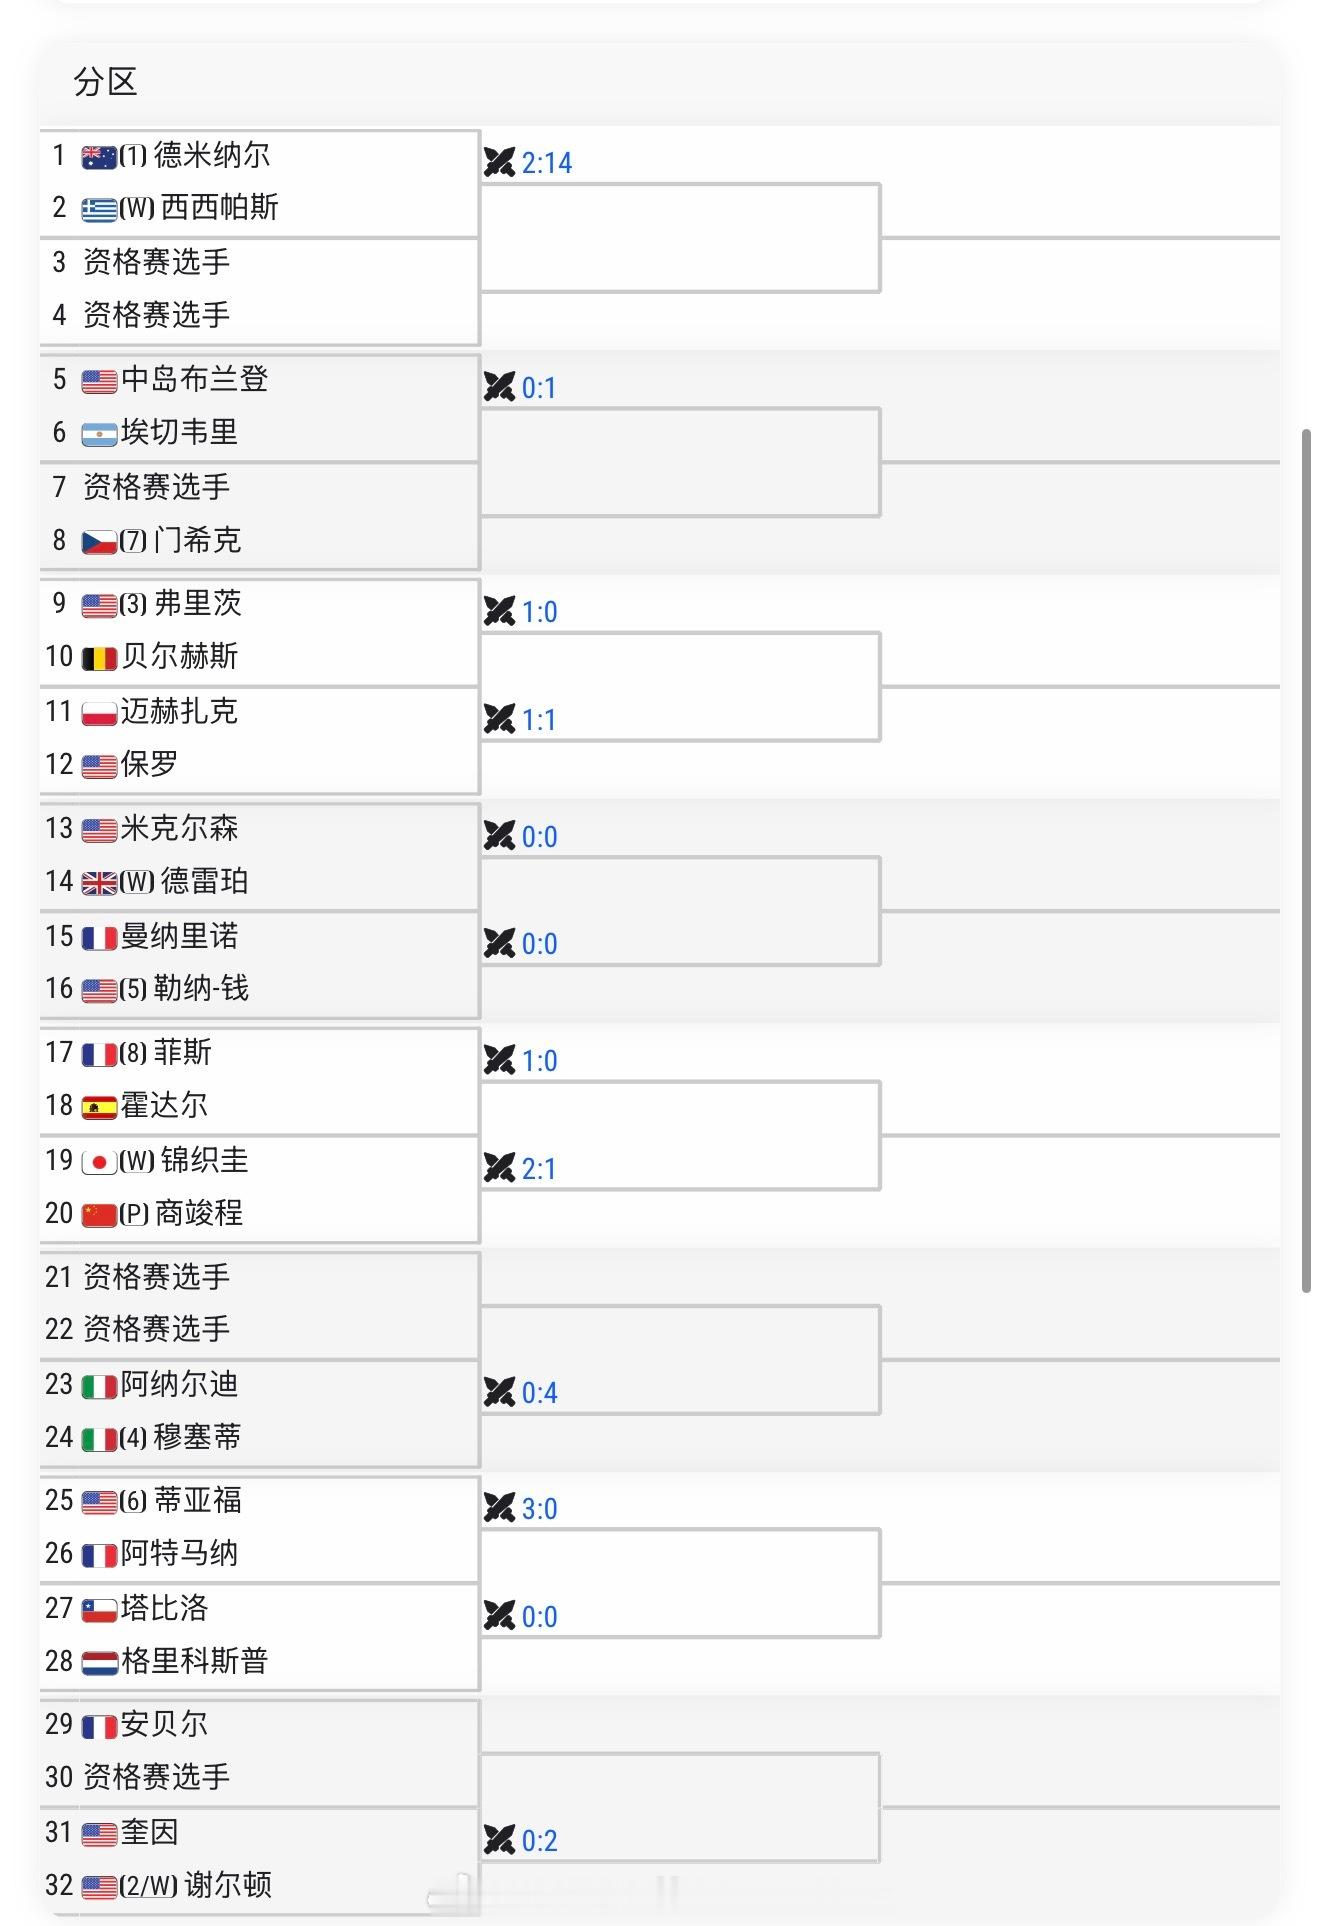Click the vertical scrollbar on right edge
This screenshot has width=1320, height=1926.
click(1306, 861)
